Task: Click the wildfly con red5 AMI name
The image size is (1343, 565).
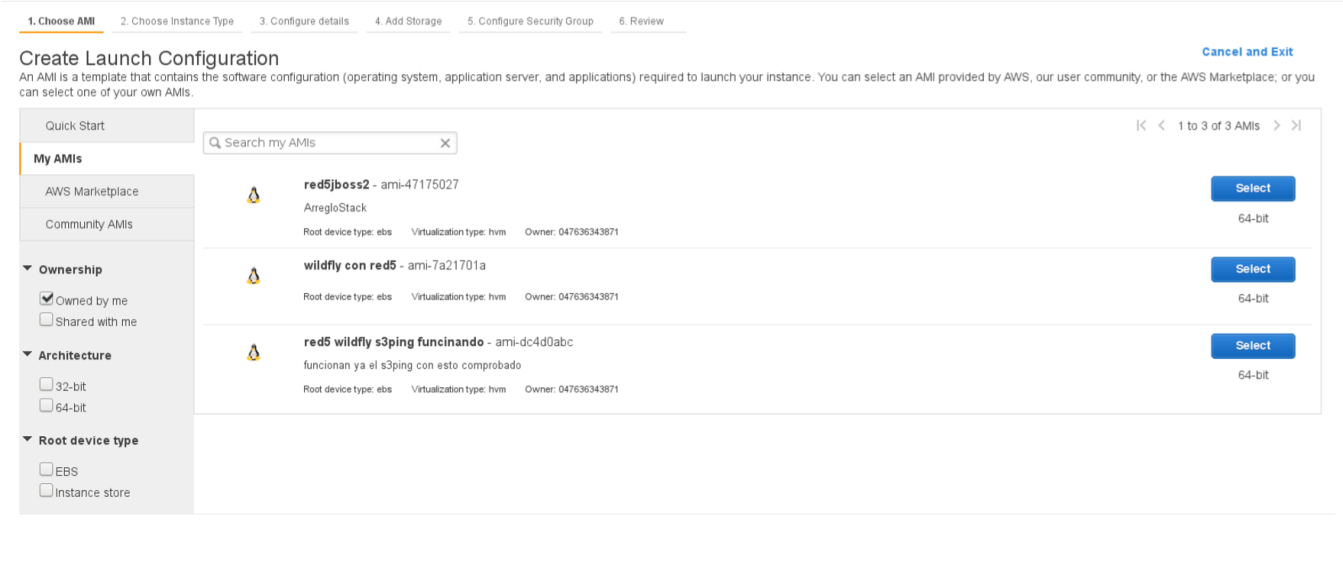Action: click(350, 265)
